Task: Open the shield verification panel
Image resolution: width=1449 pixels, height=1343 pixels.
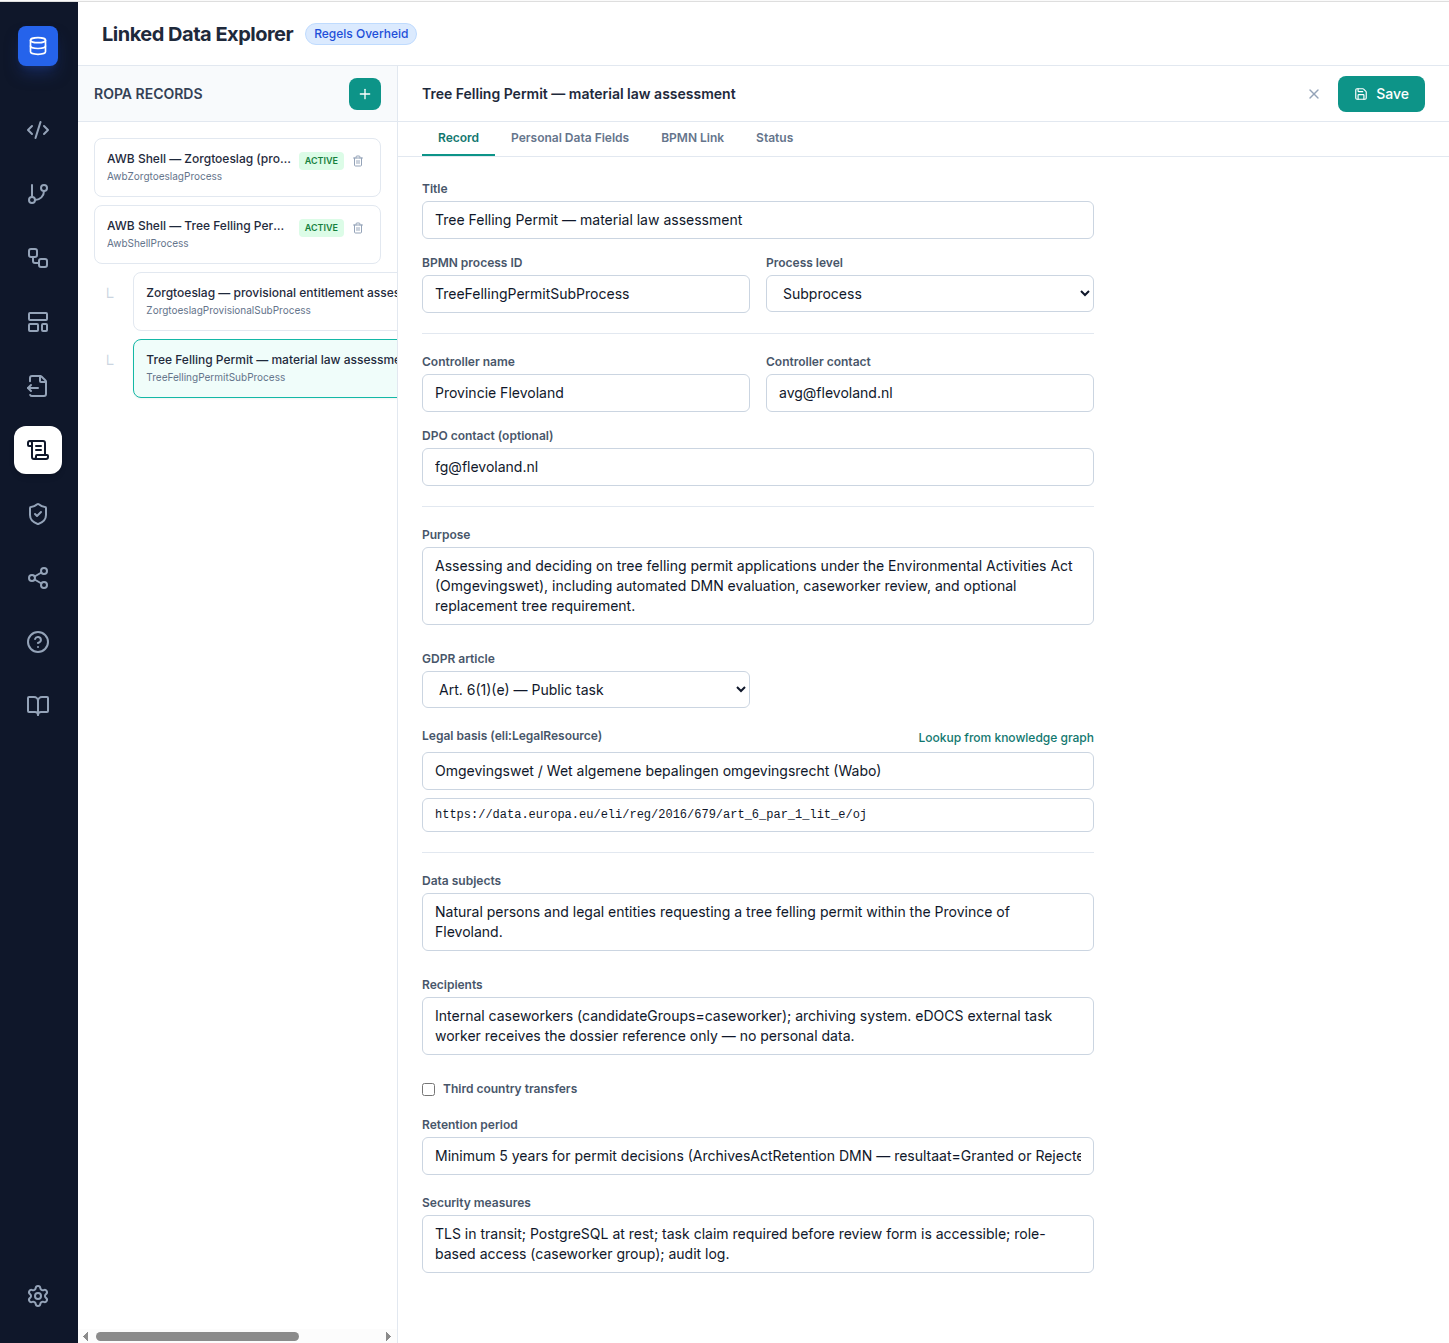Action: tap(37, 513)
